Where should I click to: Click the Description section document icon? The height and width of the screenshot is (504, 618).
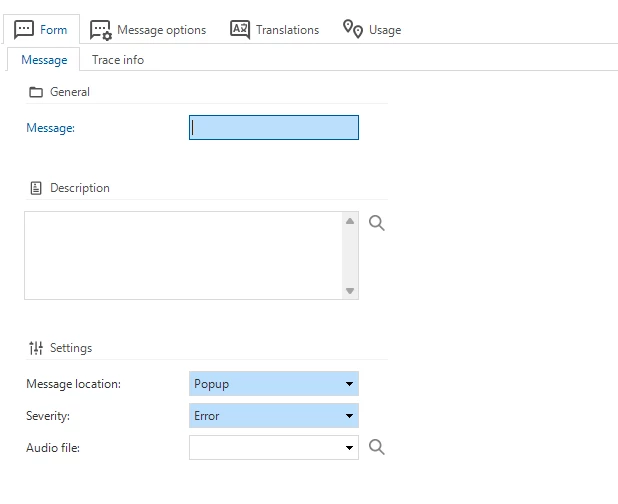point(36,188)
